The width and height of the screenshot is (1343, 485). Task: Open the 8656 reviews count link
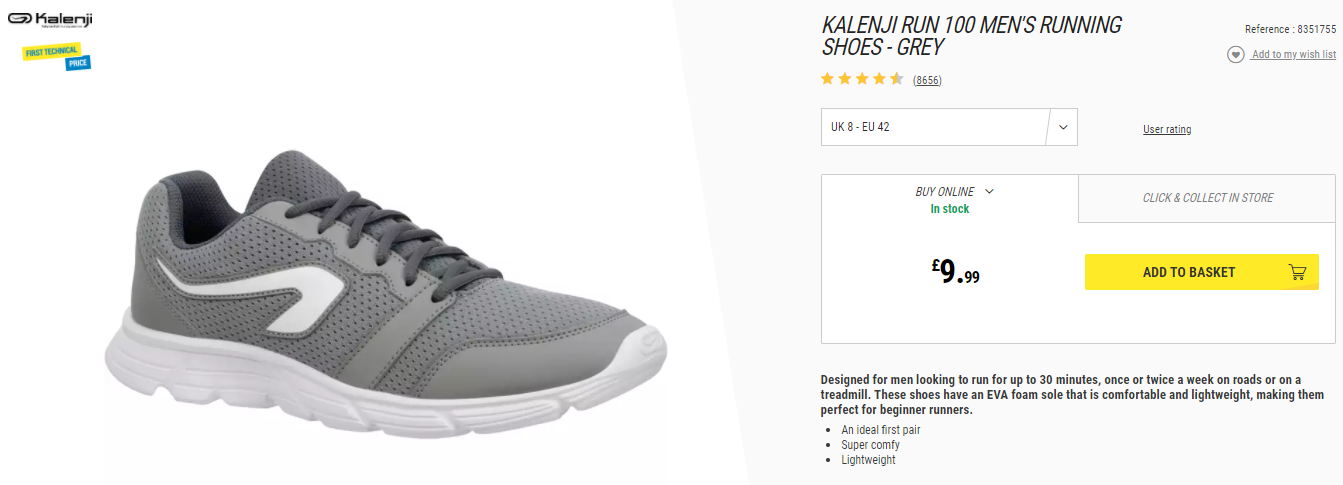coord(927,80)
